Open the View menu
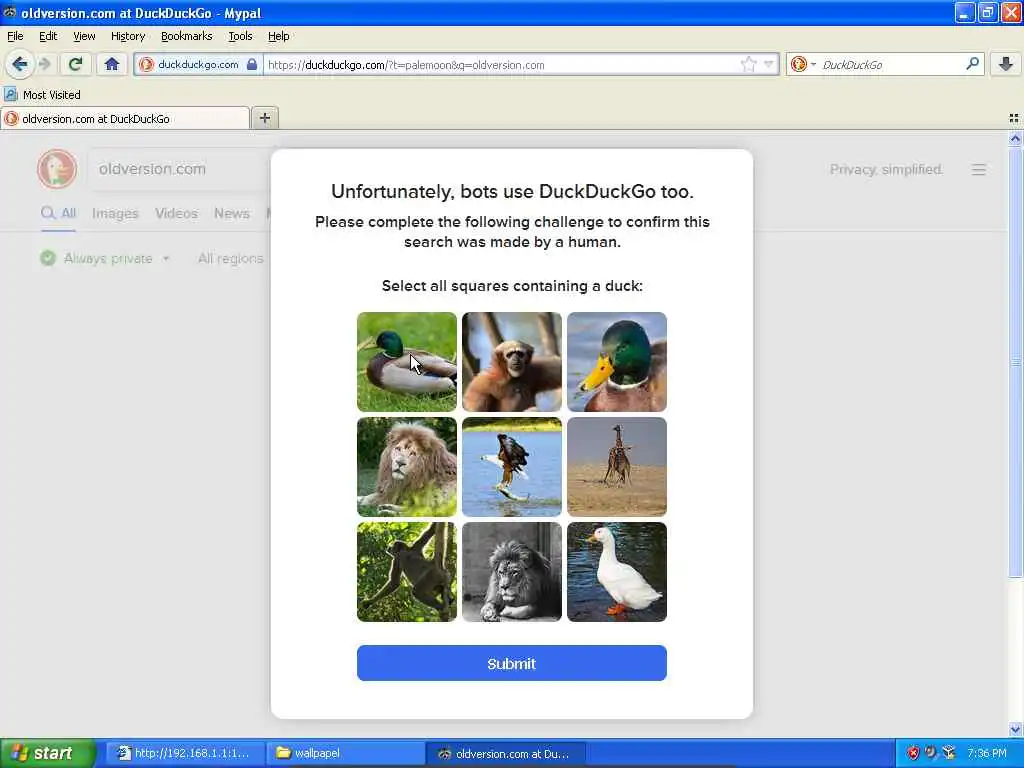The image size is (1024, 768). click(84, 36)
